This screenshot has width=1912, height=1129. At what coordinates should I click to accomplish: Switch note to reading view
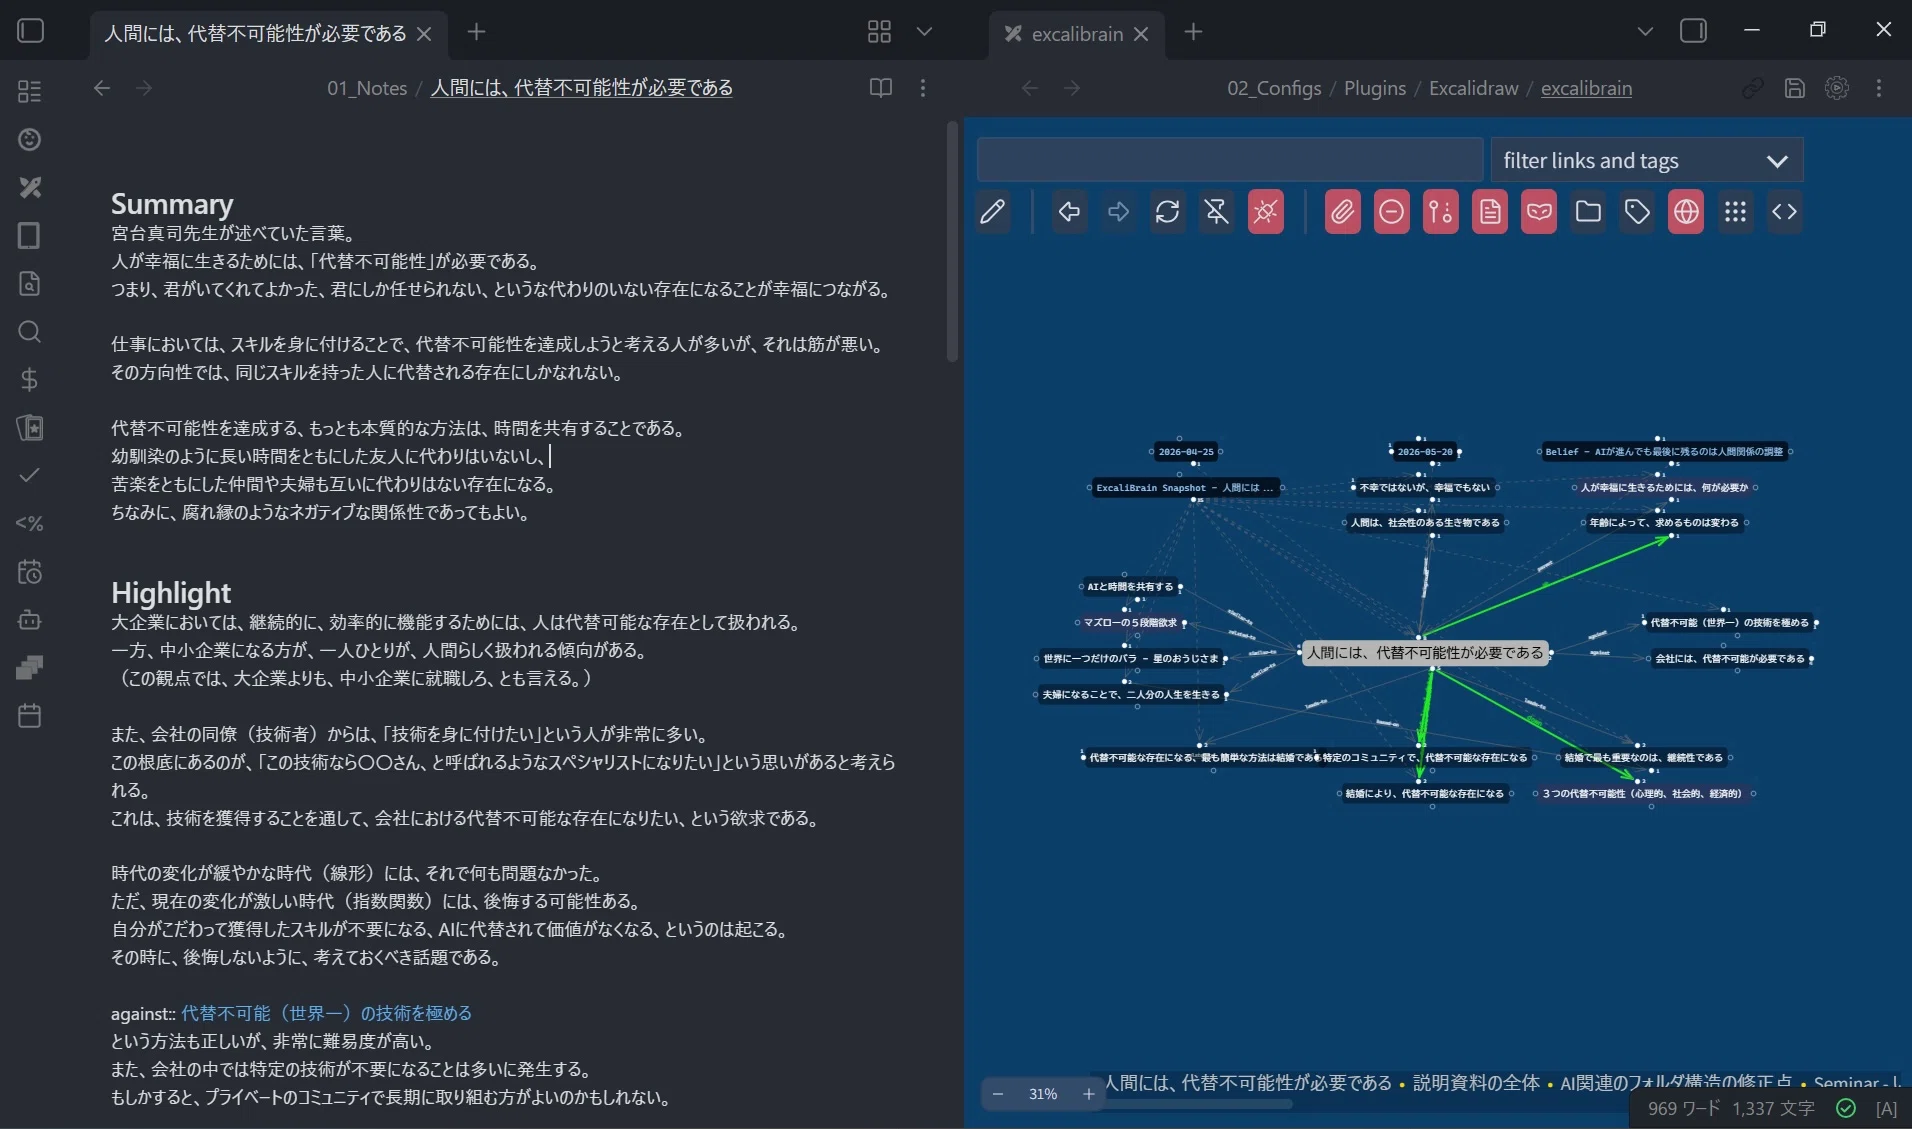click(881, 88)
